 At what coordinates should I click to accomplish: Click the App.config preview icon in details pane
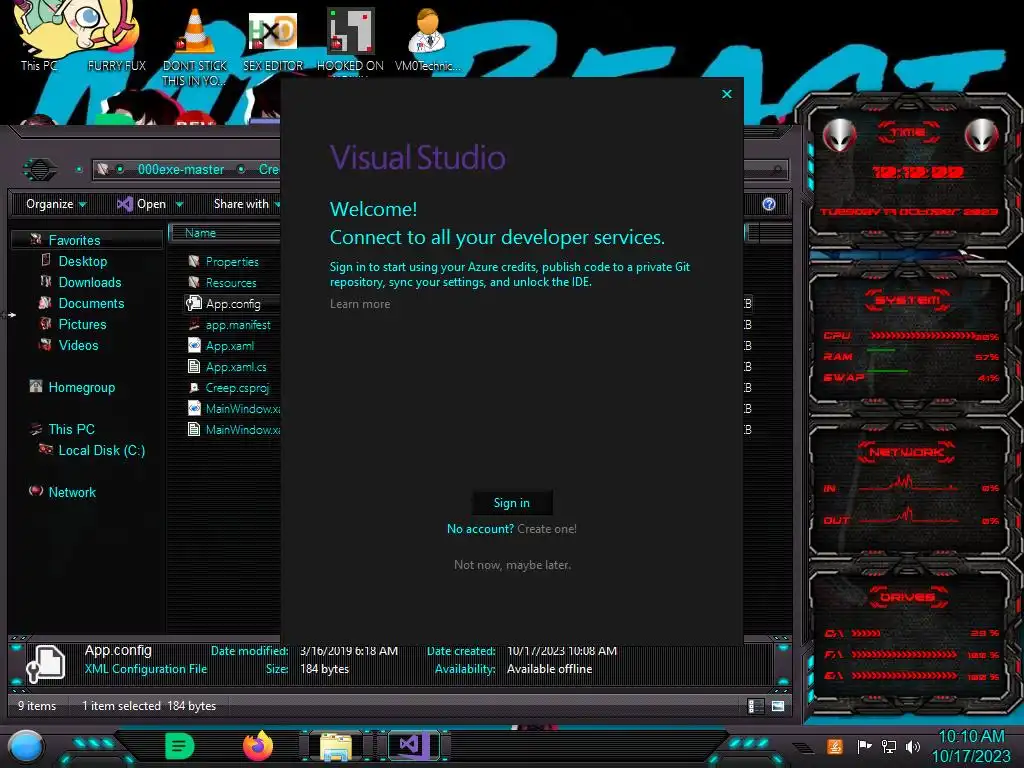(x=46, y=663)
